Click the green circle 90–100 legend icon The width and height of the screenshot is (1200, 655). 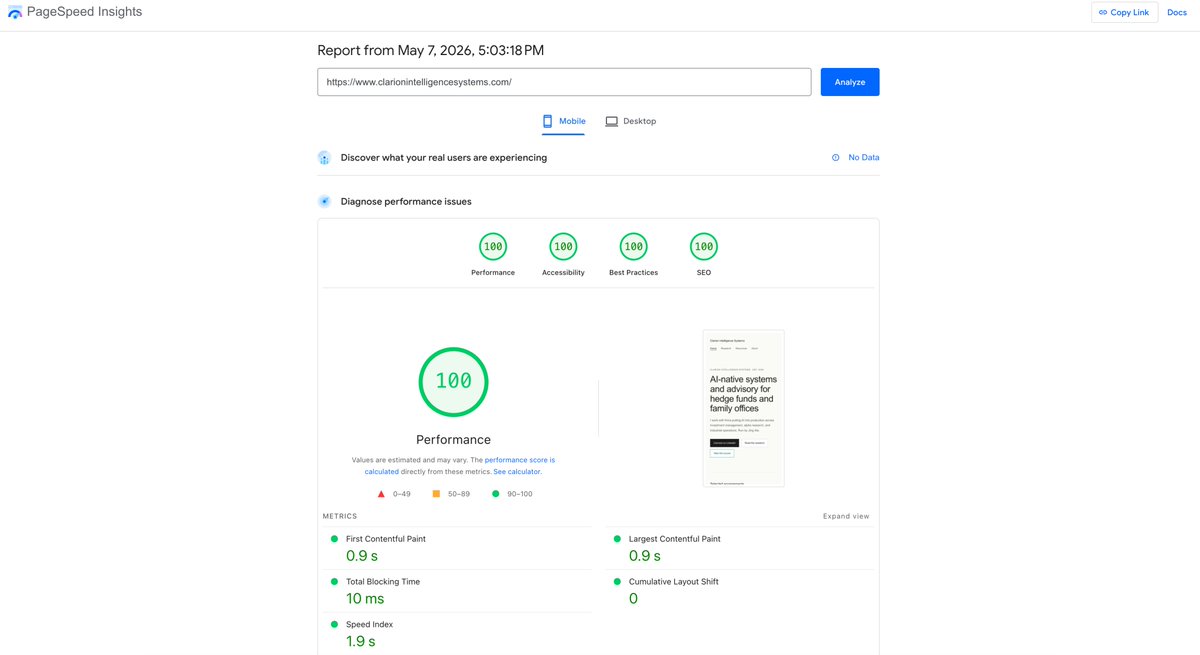click(x=495, y=494)
